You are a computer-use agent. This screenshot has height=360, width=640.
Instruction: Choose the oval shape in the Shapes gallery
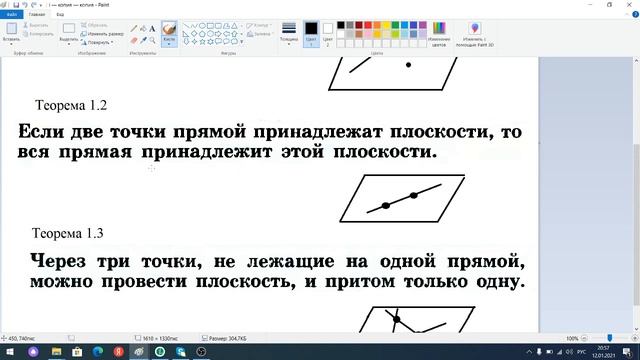point(202,26)
